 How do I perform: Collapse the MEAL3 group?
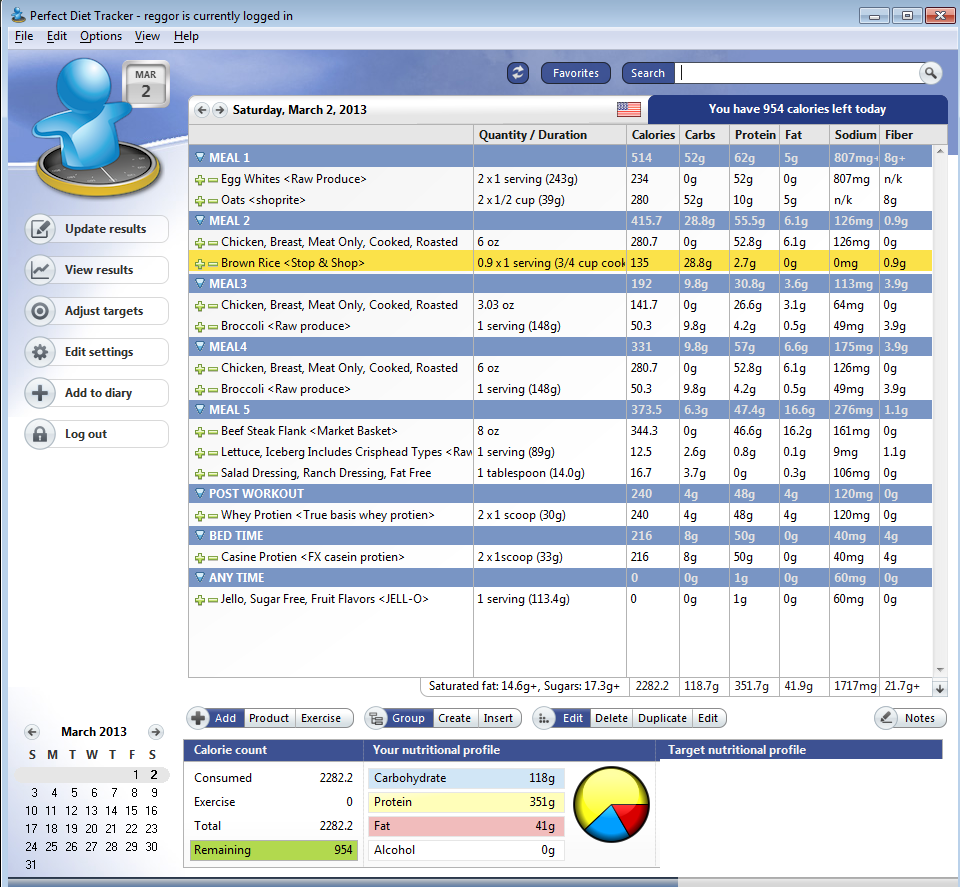pyautogui.click(x=200, y=284)
